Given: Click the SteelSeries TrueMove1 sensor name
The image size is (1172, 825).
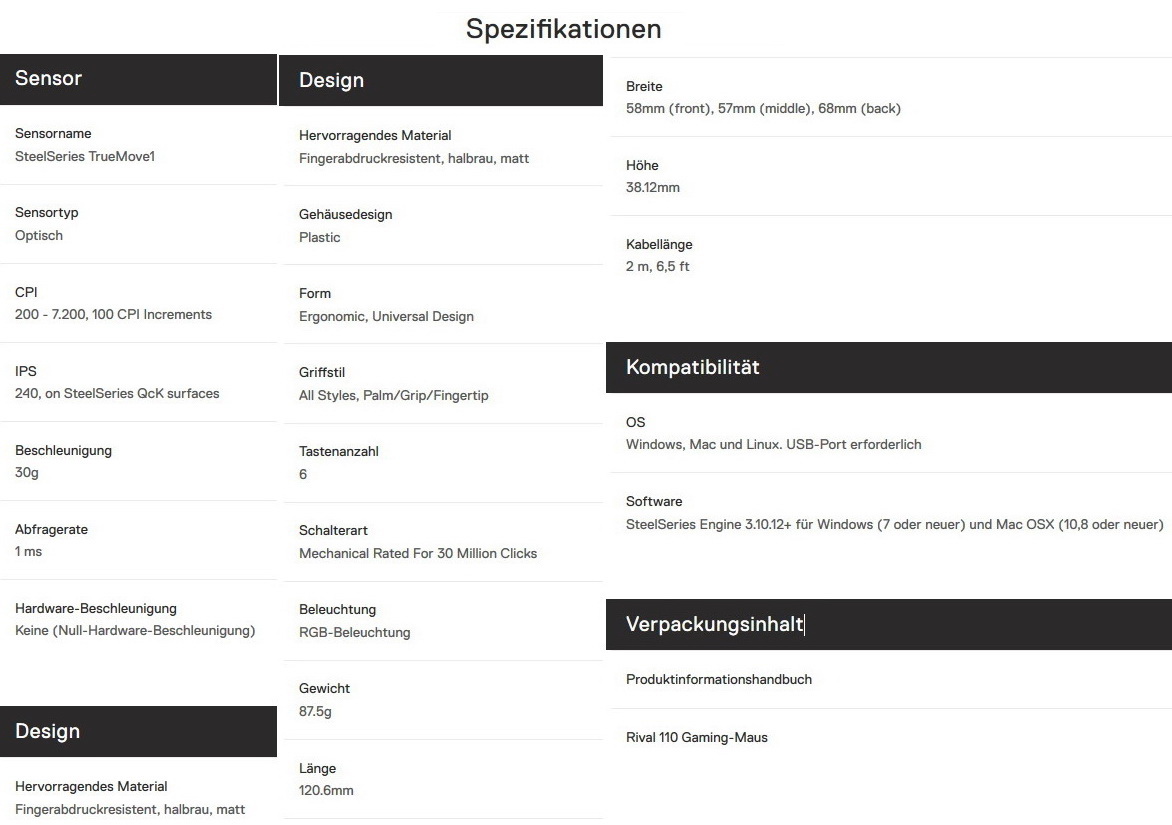Looking at the screenshot, I should 85,156.
